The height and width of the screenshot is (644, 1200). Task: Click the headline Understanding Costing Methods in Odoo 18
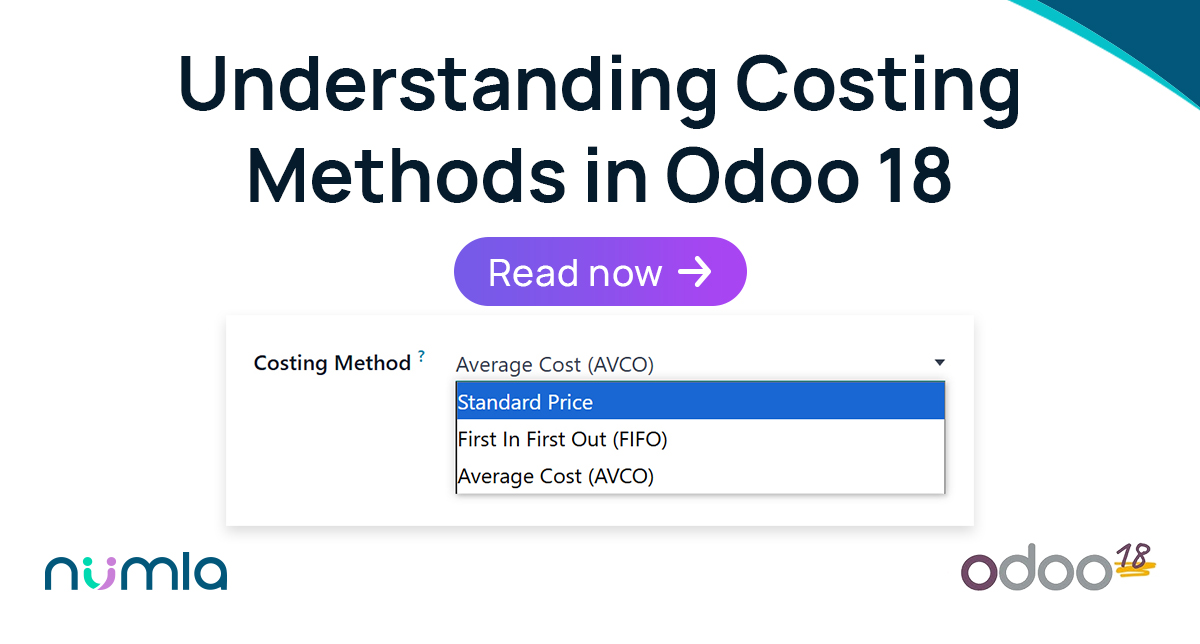pyautogui.click(x=600, y=130)
